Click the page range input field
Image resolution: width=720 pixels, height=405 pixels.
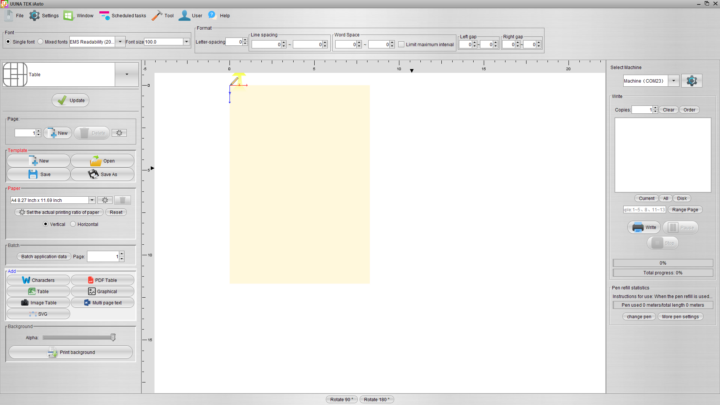644,209
